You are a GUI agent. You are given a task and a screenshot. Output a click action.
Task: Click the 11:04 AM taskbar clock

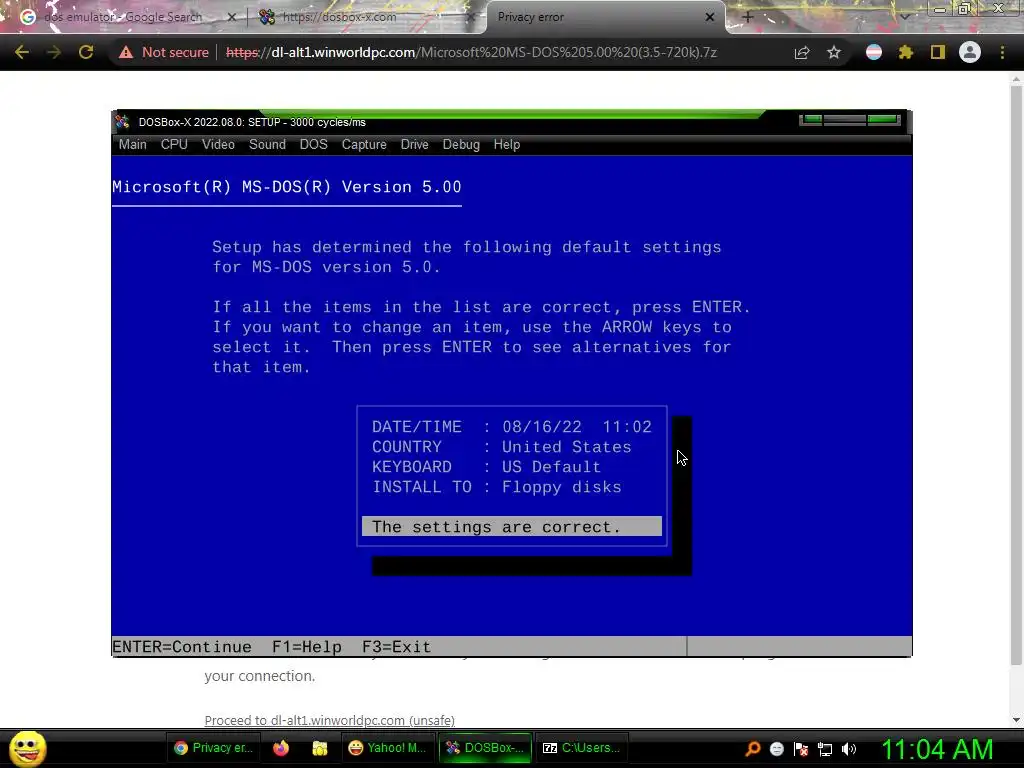[937, 749]
